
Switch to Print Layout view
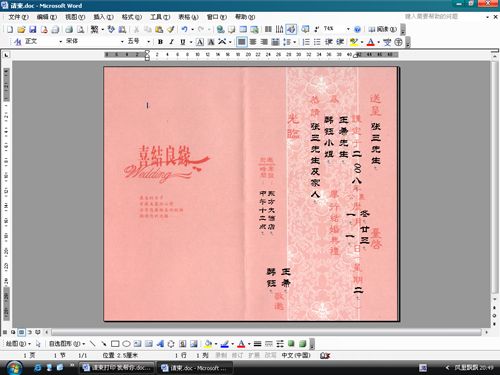[x=21, y=332]
